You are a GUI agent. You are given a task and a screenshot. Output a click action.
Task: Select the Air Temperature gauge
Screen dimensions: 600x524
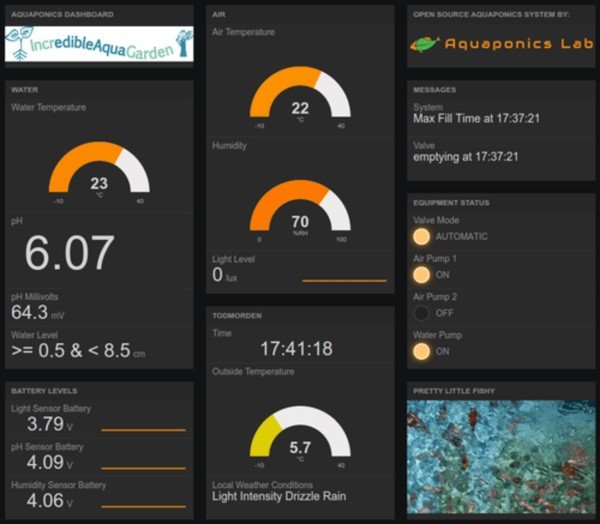pyautogui.click(x=300, y=95)
